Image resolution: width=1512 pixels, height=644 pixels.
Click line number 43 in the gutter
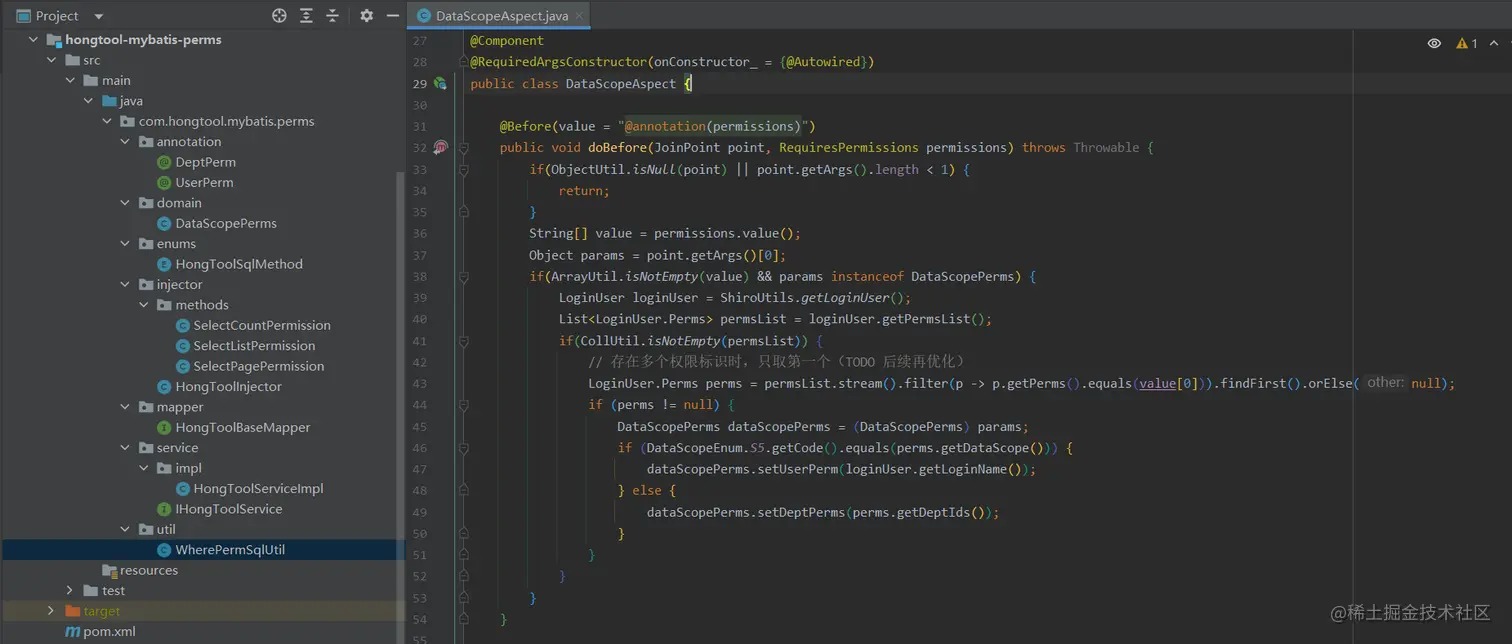tap(419, 383)
